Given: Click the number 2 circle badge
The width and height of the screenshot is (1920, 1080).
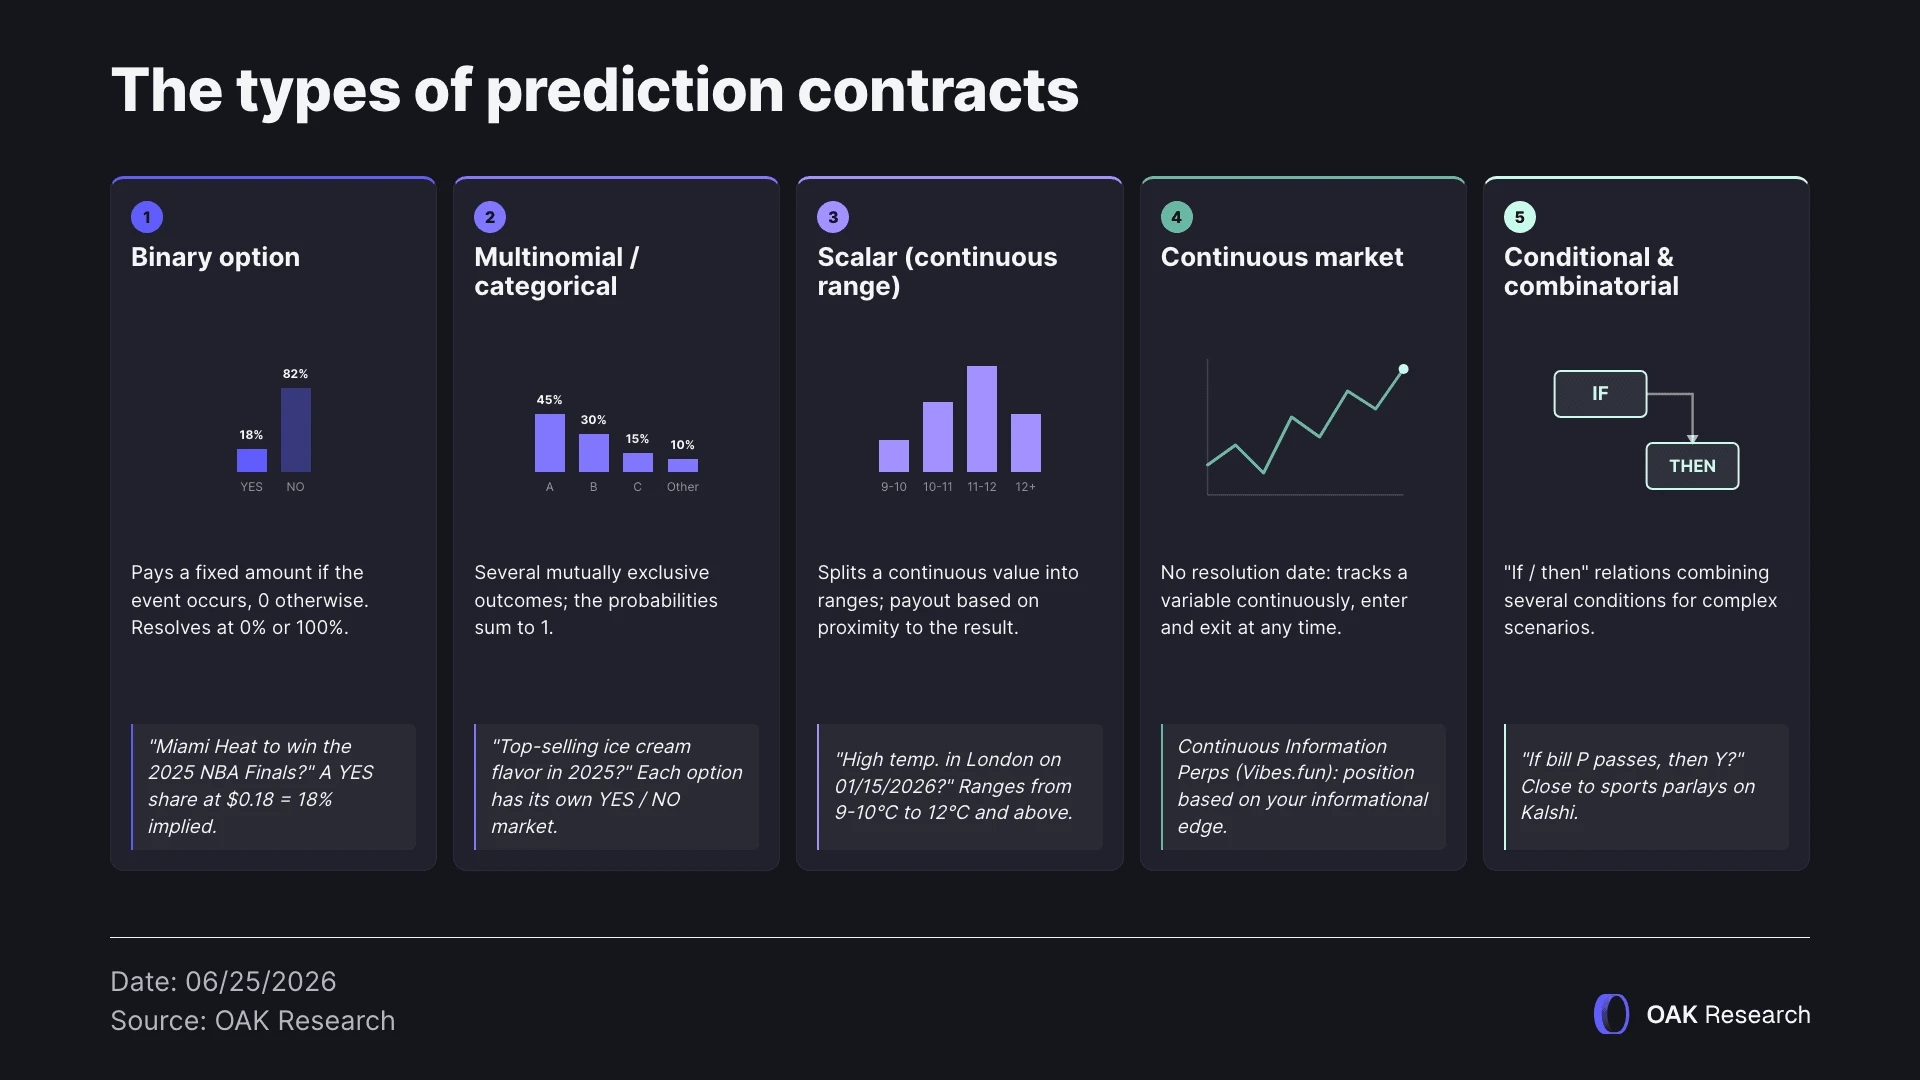Looking at the screenshot, I should (x=490, y=217).
